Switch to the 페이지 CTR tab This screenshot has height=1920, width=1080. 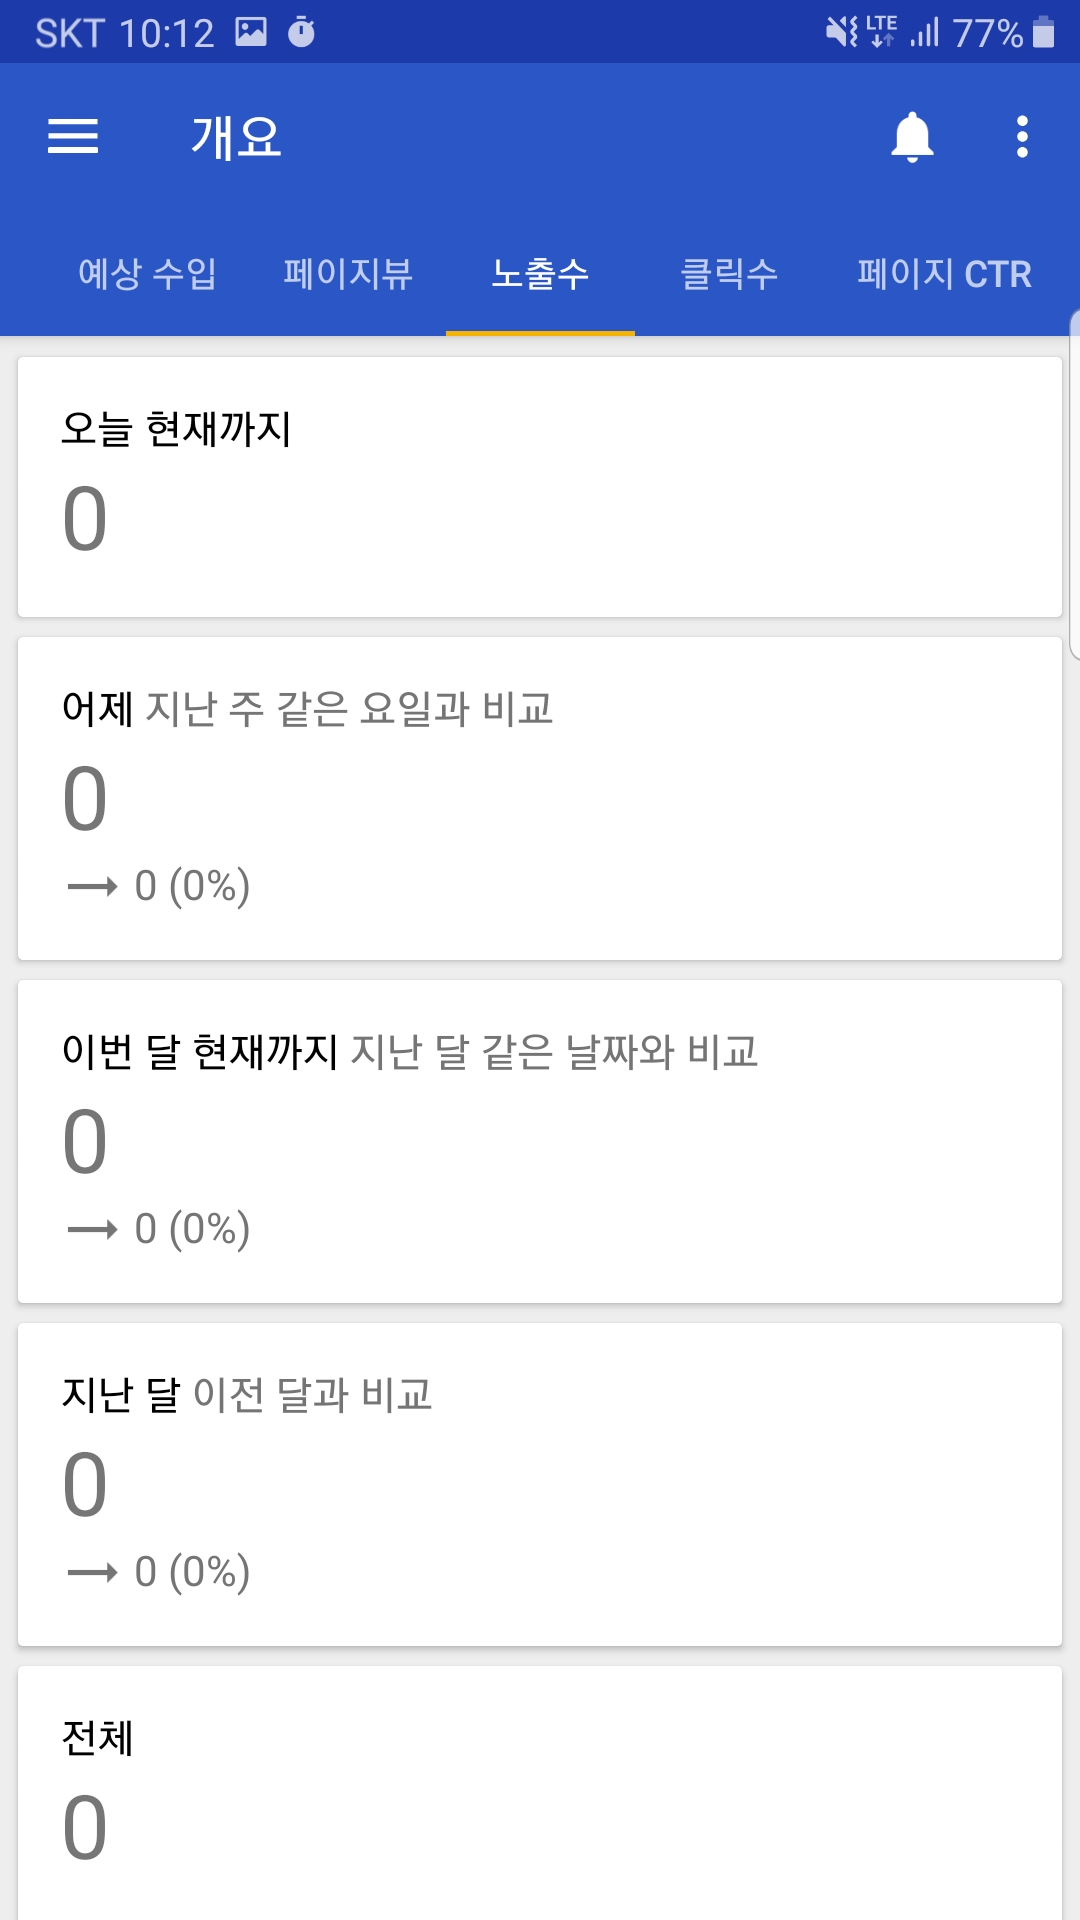944,273
